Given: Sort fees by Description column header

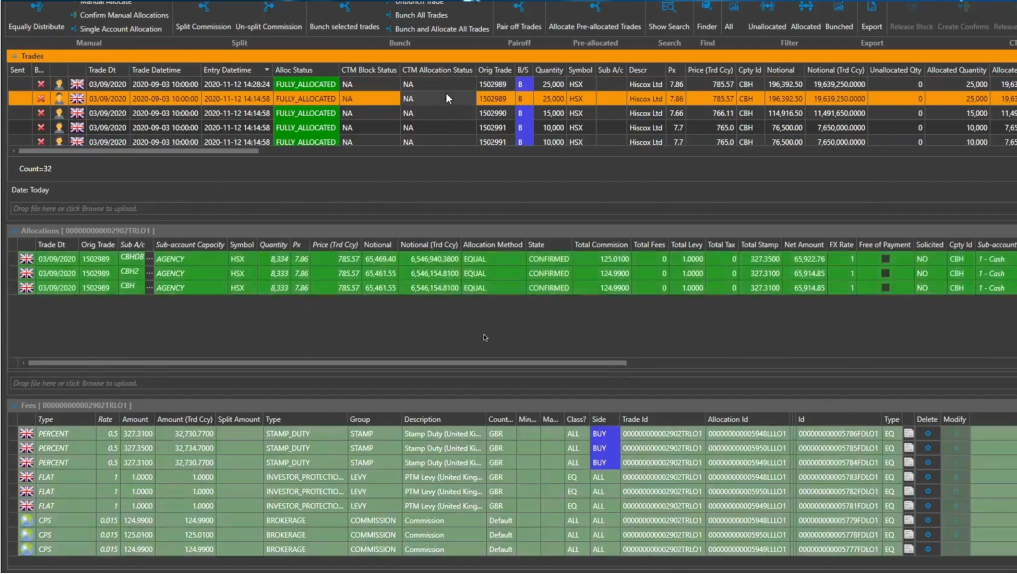Looking at the screenshot, I should tap(422, 420).
